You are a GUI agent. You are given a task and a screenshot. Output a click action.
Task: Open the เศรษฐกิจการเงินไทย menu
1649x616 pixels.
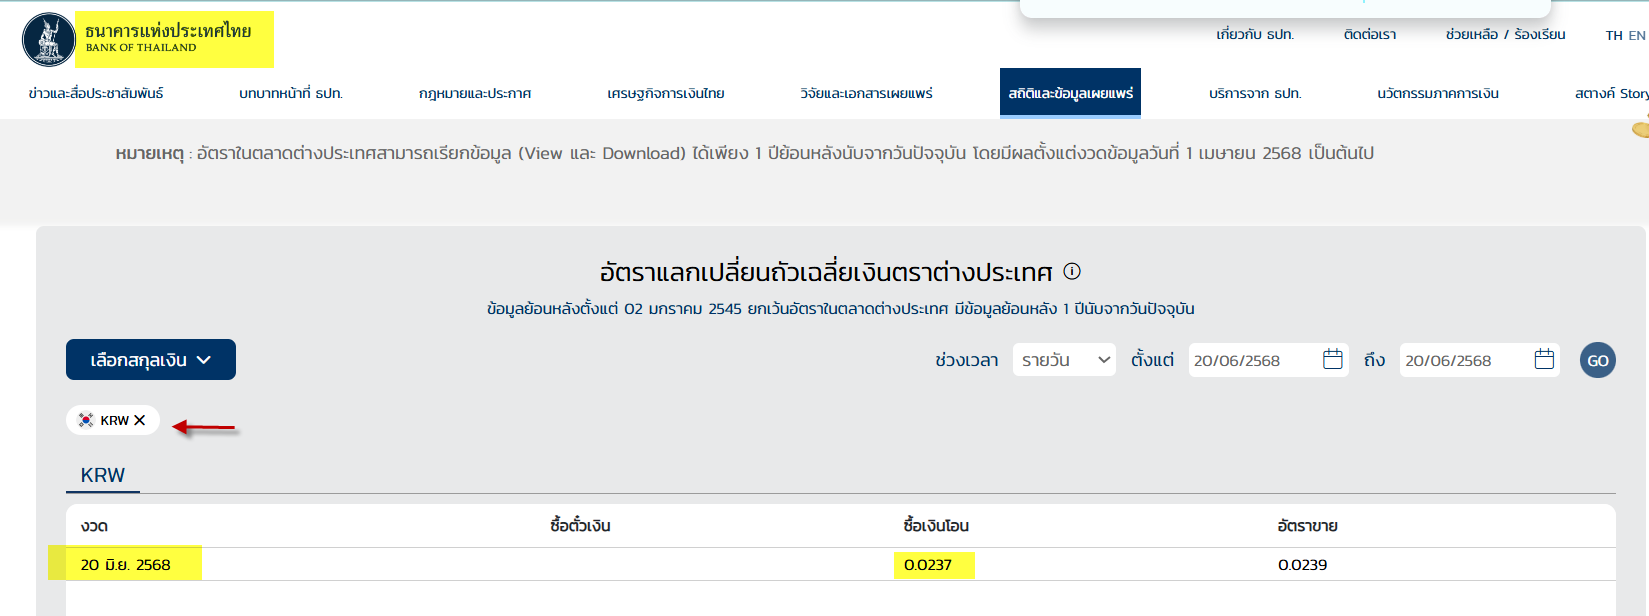tap(666, 93)
